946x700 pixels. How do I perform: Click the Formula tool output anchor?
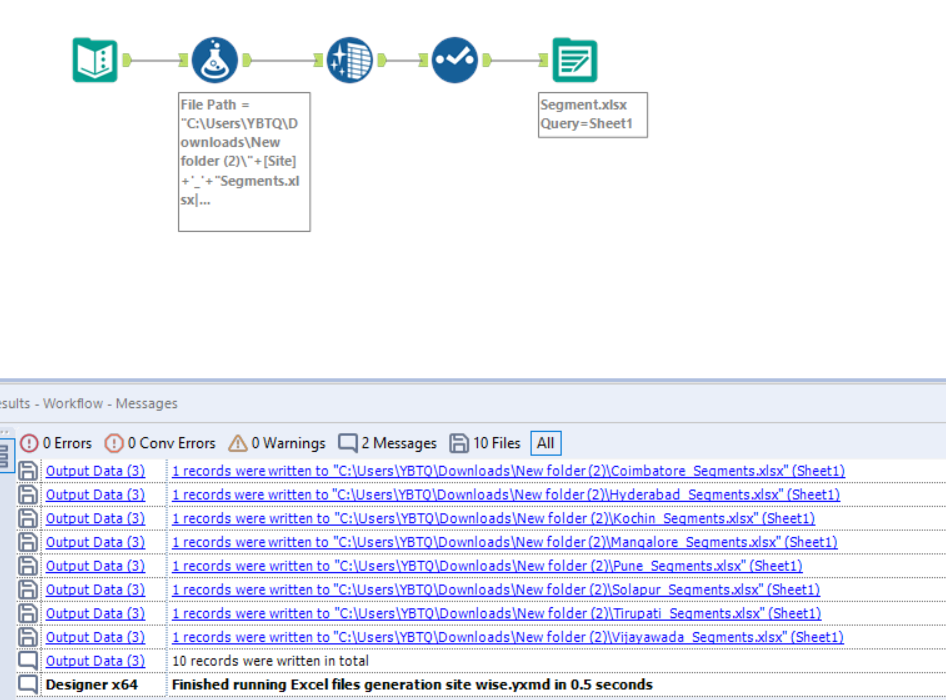247,60
